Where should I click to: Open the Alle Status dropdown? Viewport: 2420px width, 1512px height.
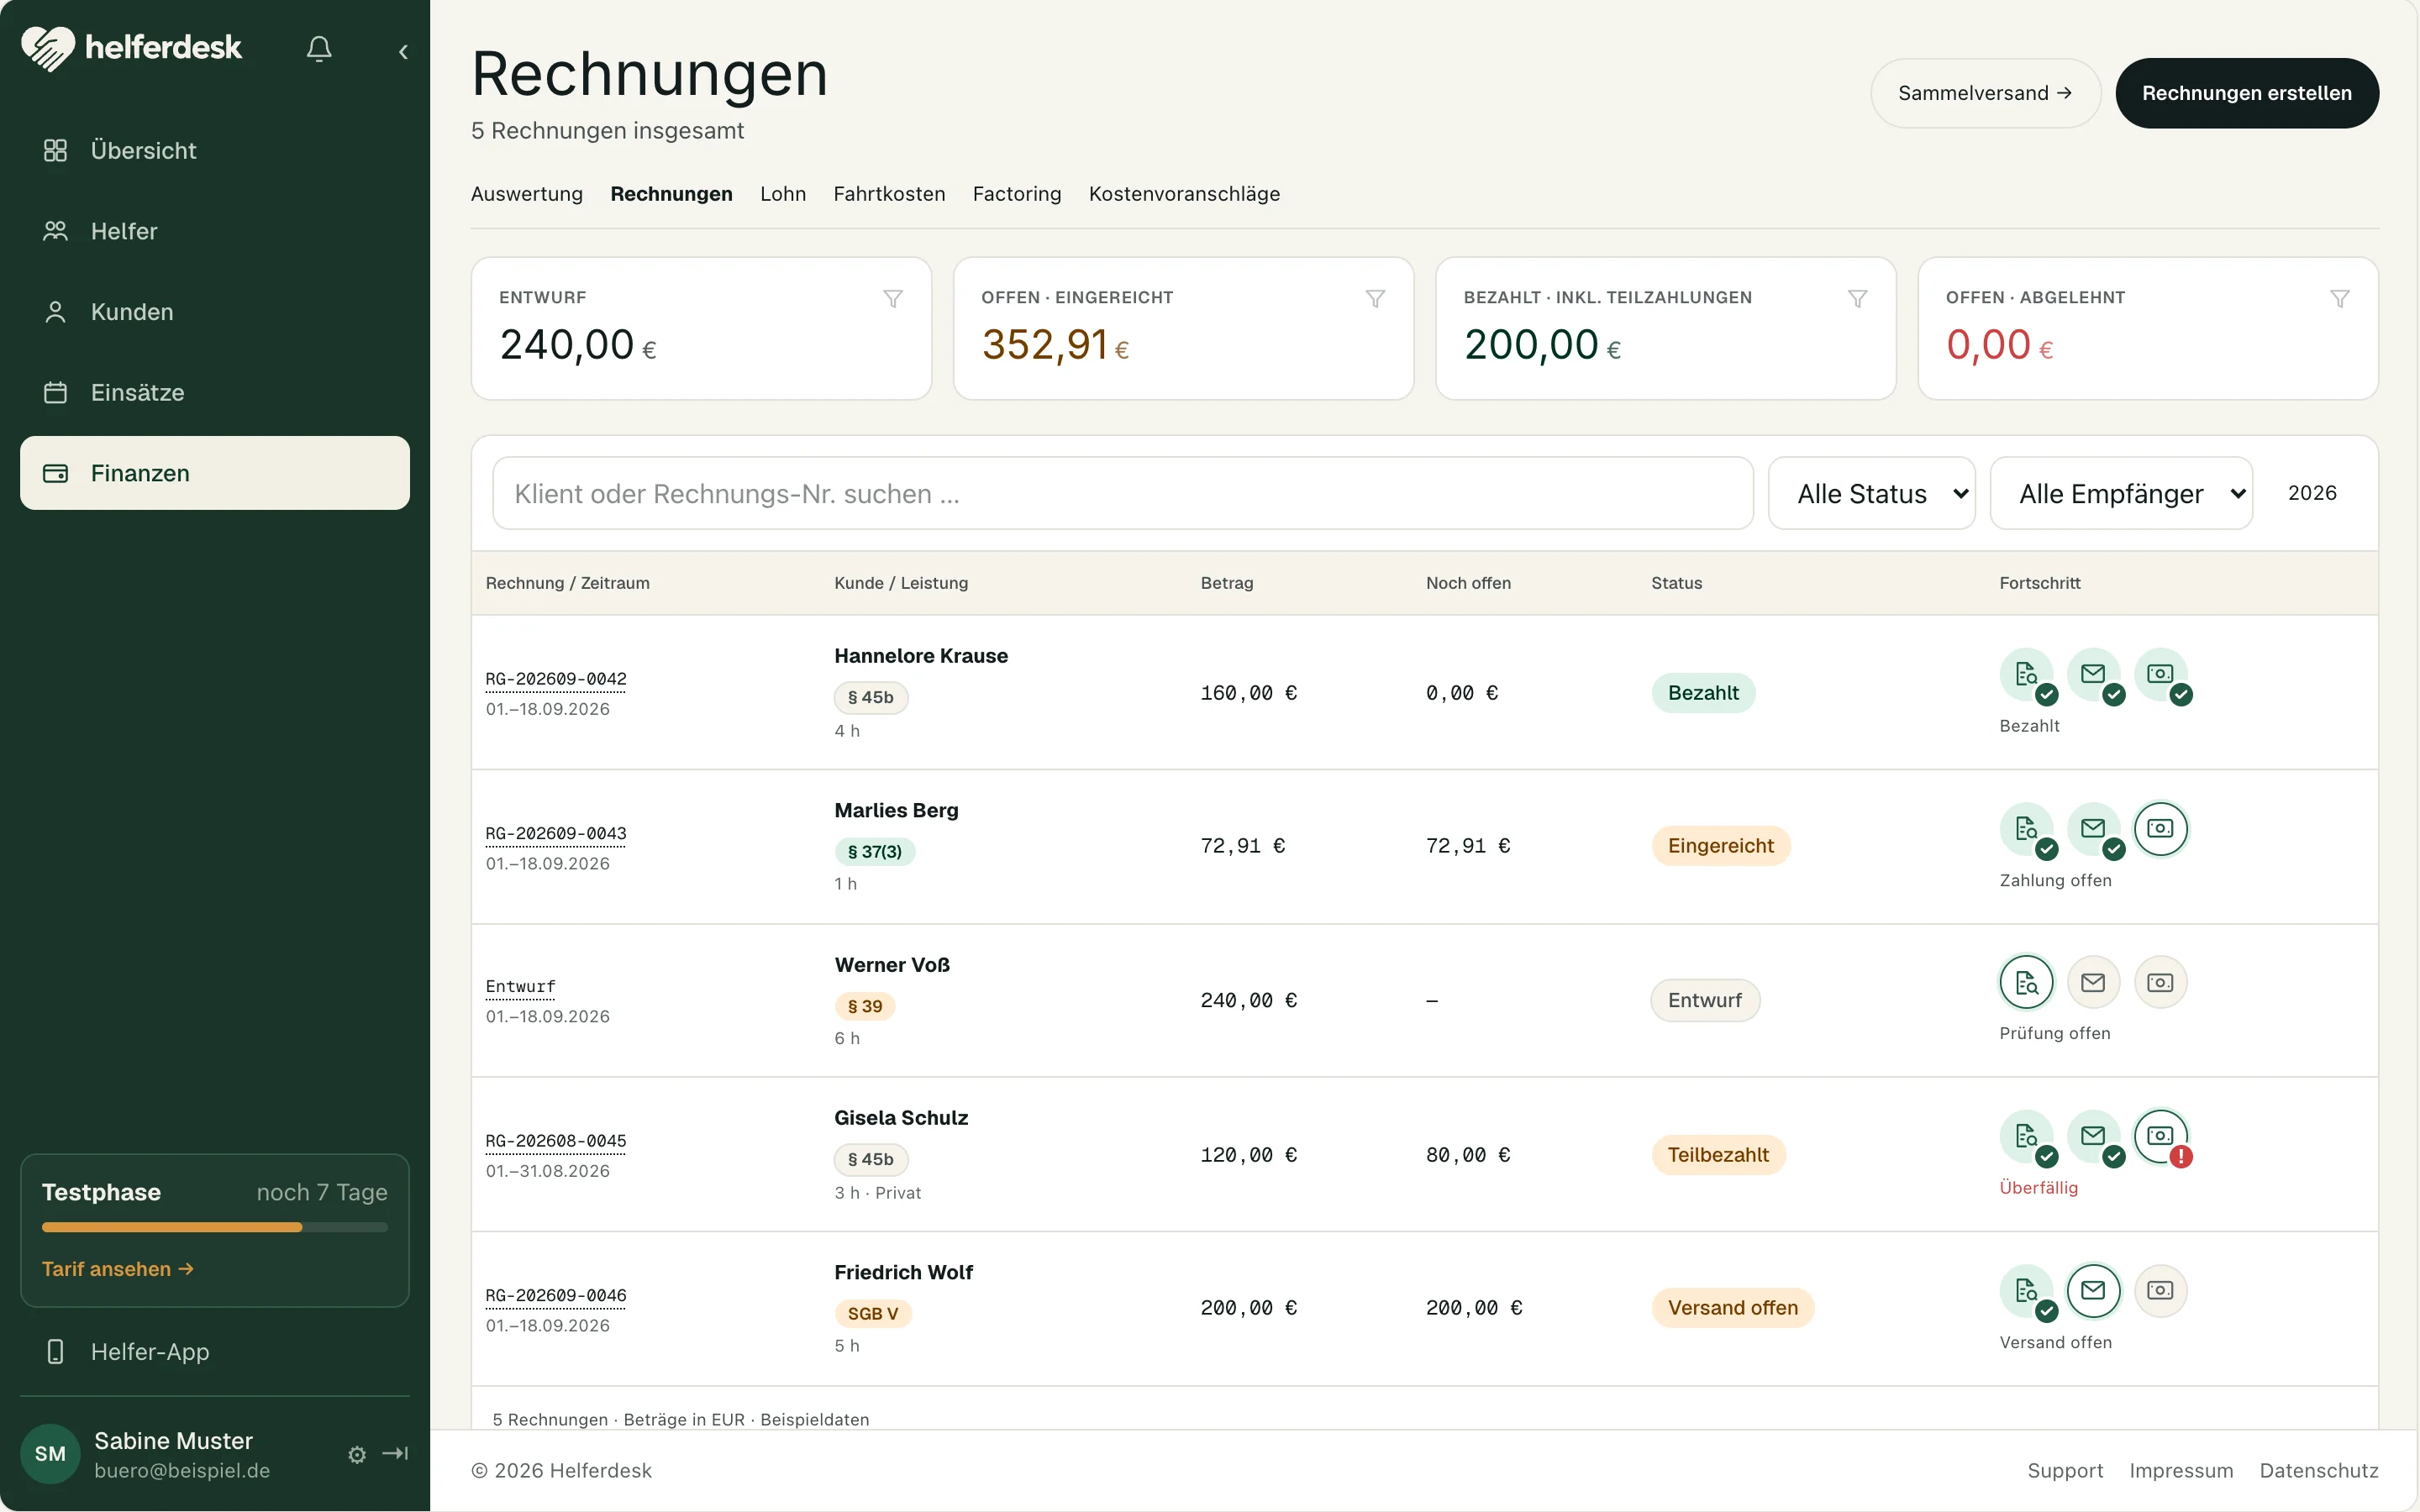tap(1871, 493)
